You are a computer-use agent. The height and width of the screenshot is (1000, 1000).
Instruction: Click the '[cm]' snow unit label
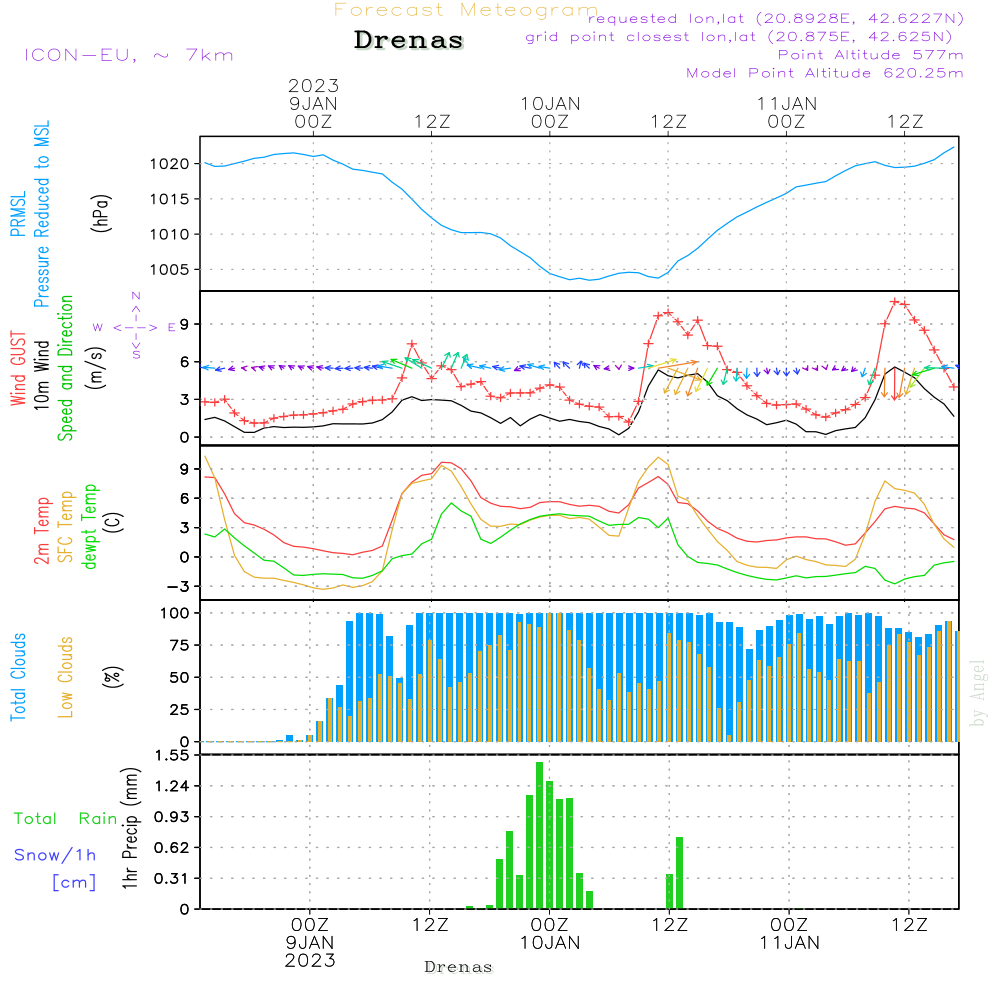click(74, 883)
